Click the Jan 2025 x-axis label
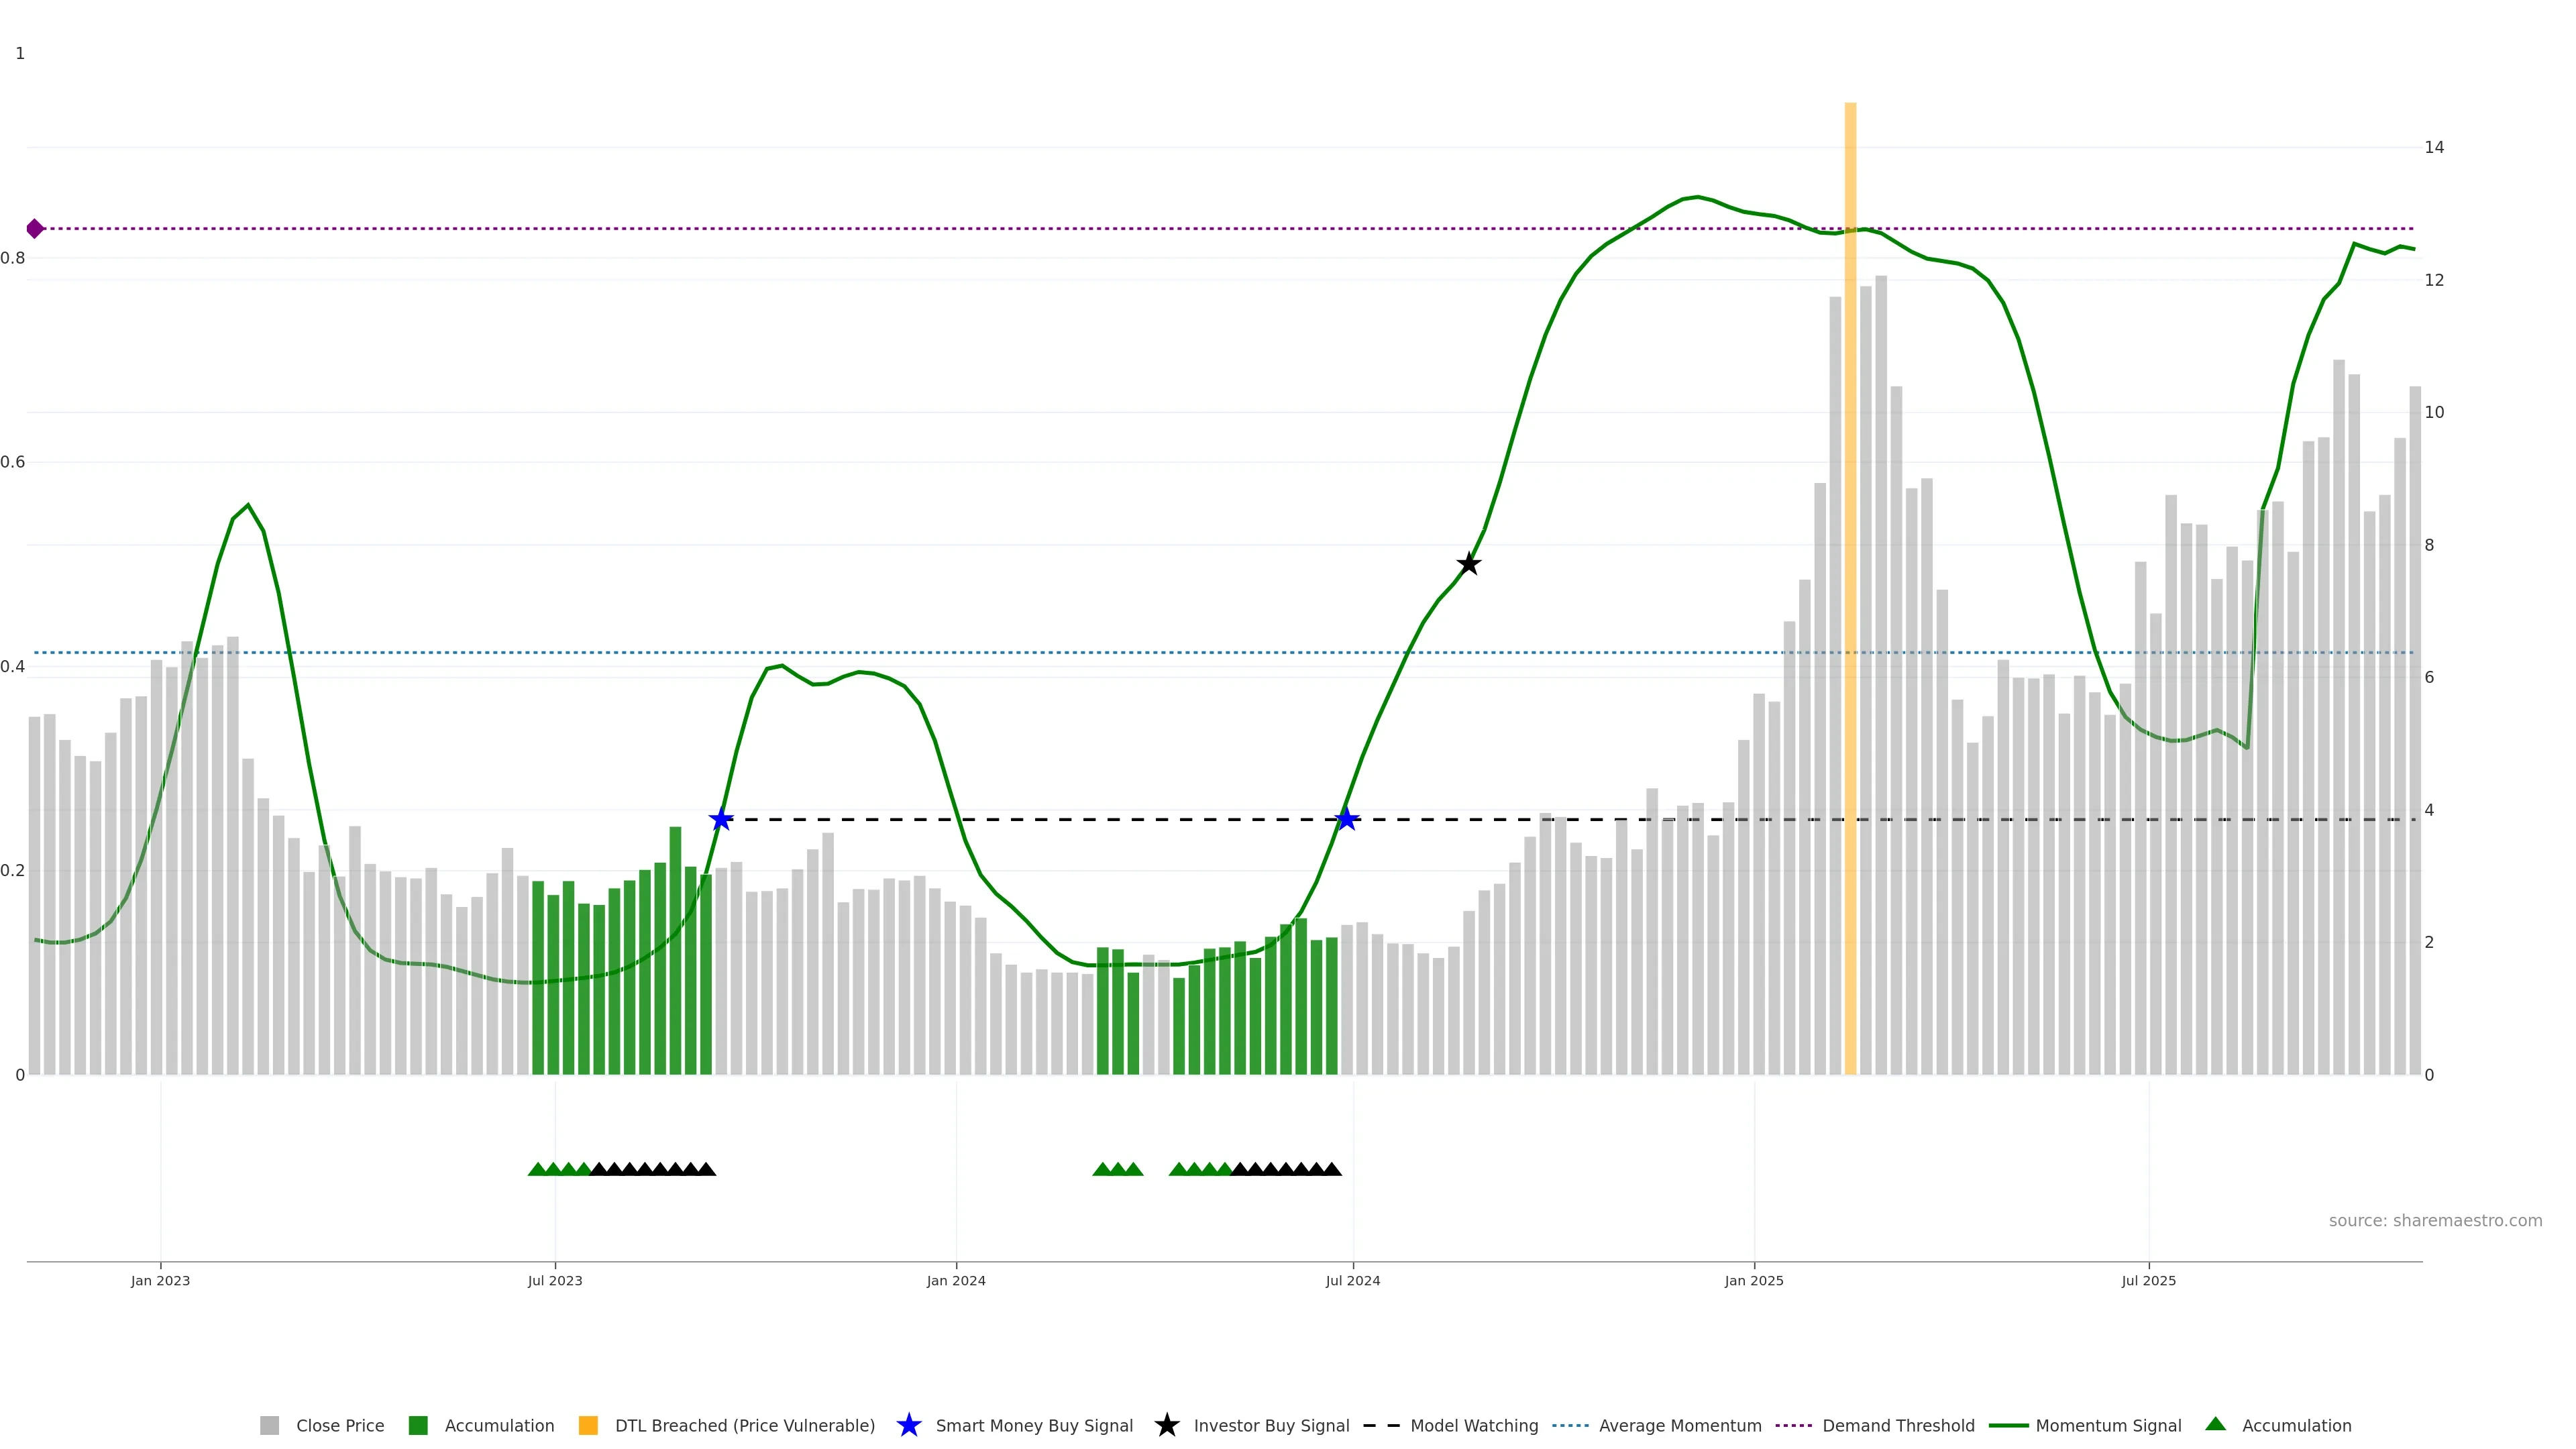The width and height of the screenshot is (2576, 1449). click(x=1753, y=1281)
